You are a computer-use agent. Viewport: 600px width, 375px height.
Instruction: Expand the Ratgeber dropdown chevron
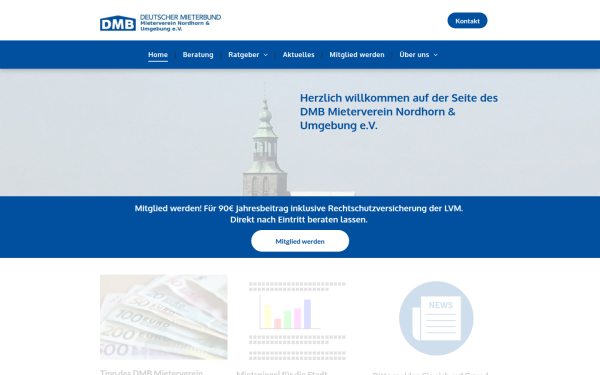pyautogui.click(x=266, y=55)
